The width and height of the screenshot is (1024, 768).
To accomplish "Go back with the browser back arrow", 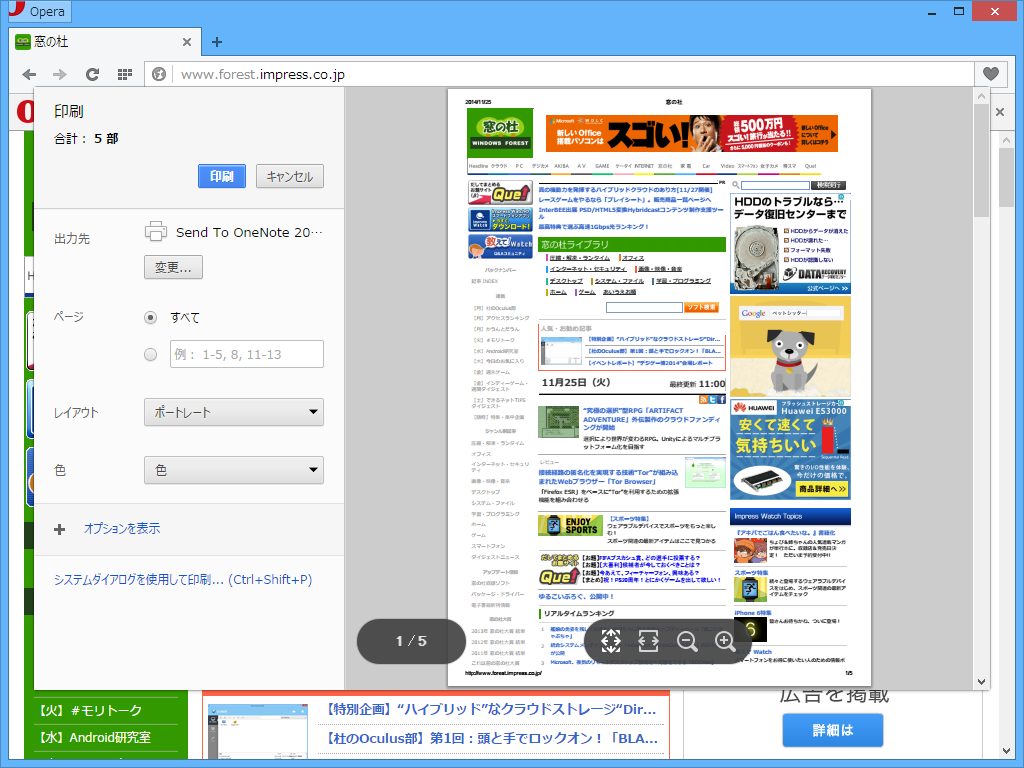I will point(29,74).
